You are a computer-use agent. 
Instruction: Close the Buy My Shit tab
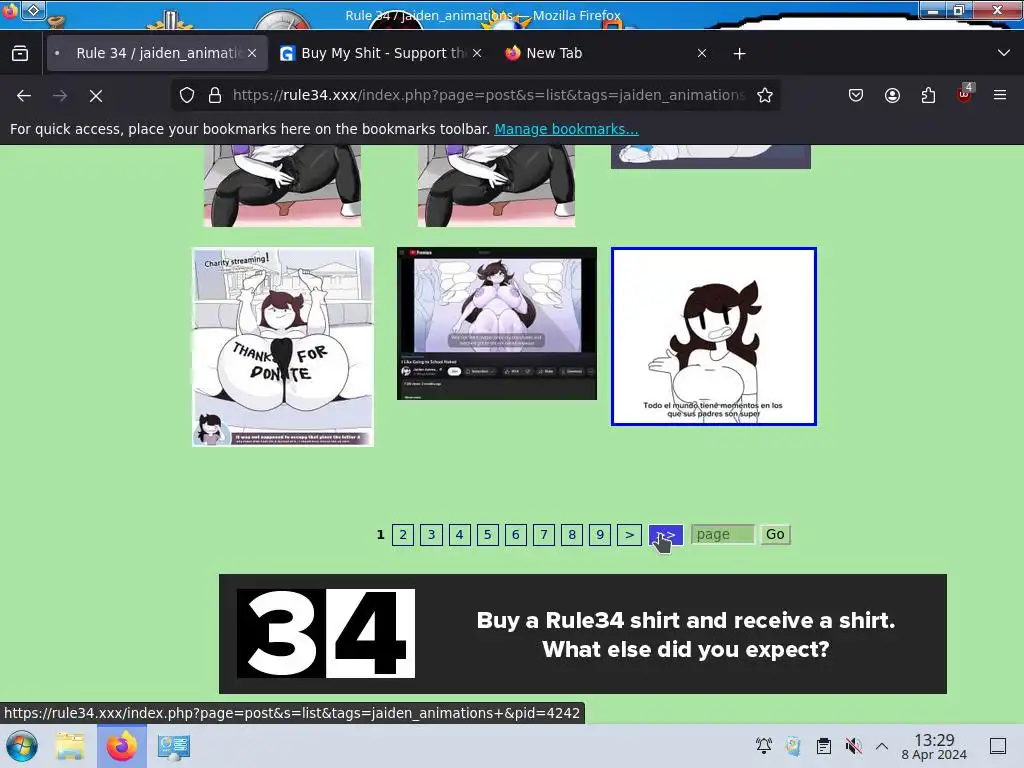tap(477, 54)
